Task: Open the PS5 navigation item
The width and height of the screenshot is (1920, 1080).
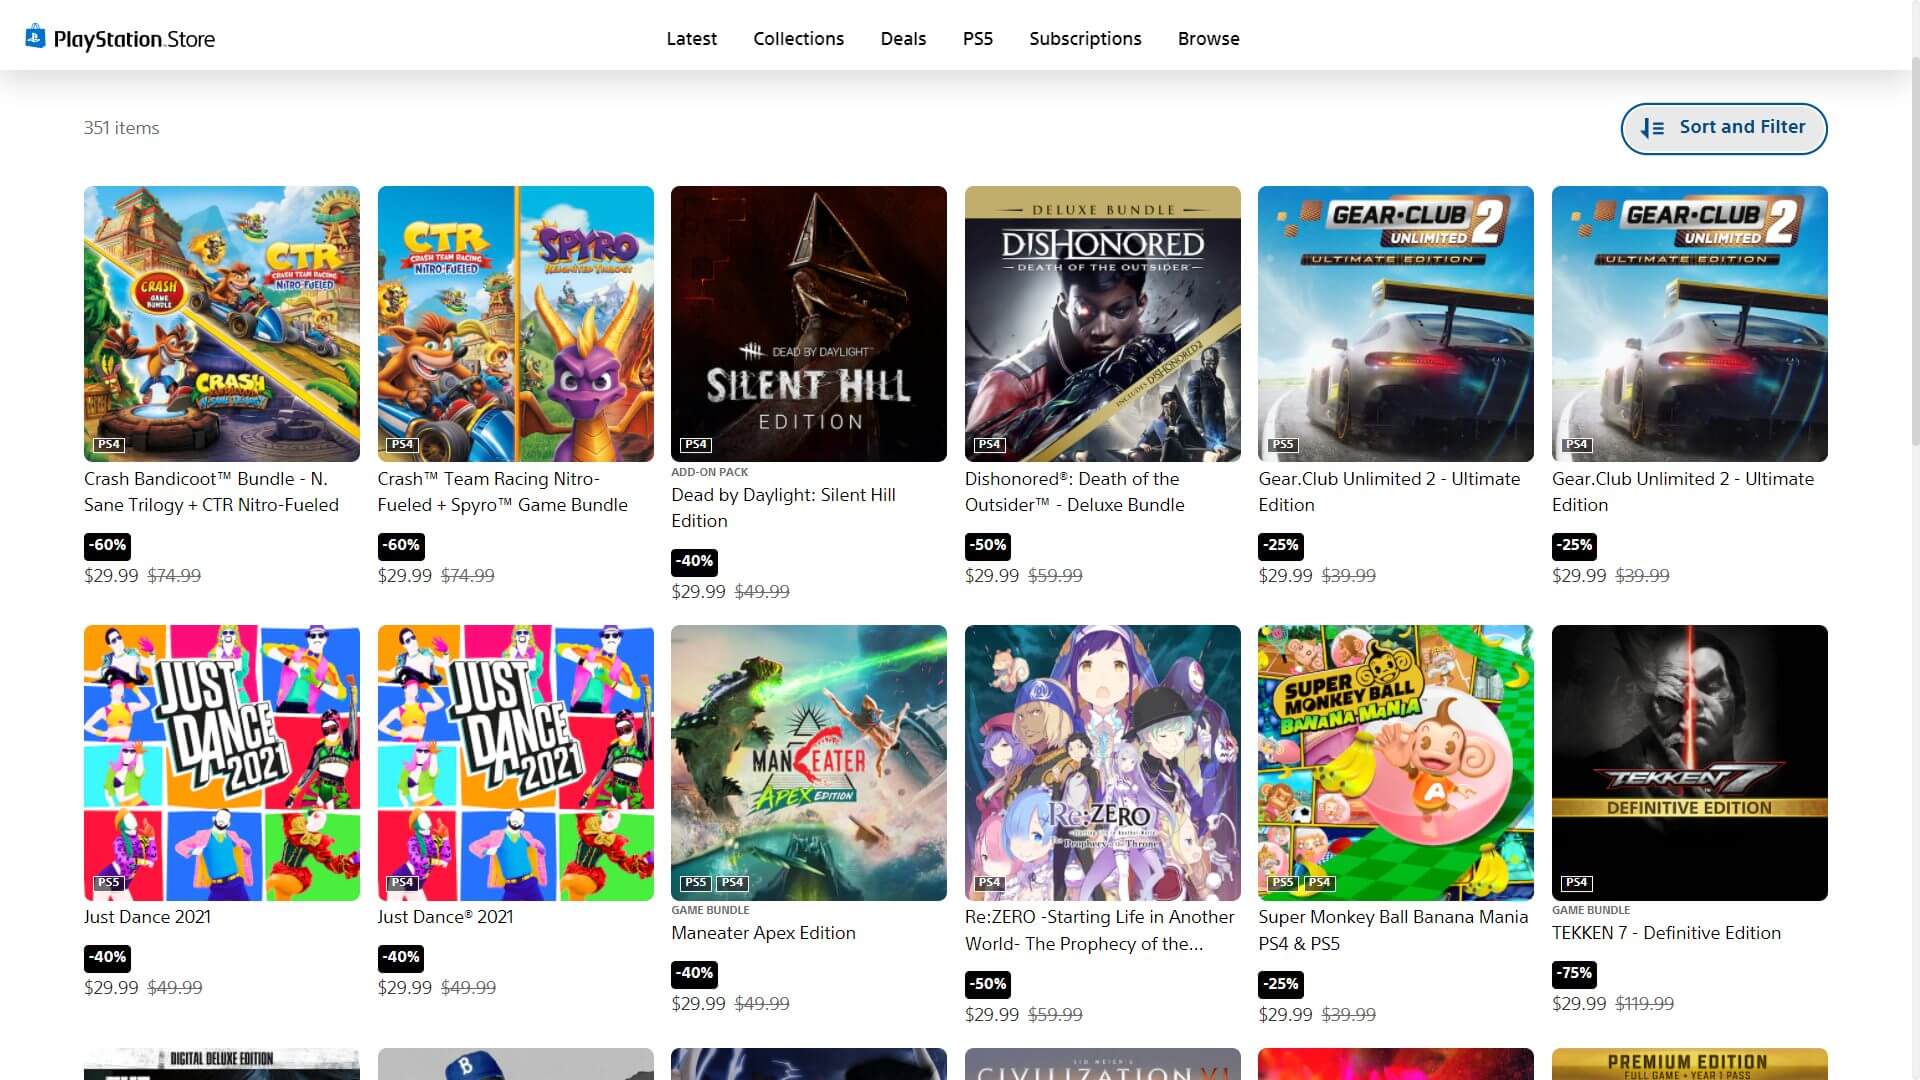Action: [x=977, y=38]
